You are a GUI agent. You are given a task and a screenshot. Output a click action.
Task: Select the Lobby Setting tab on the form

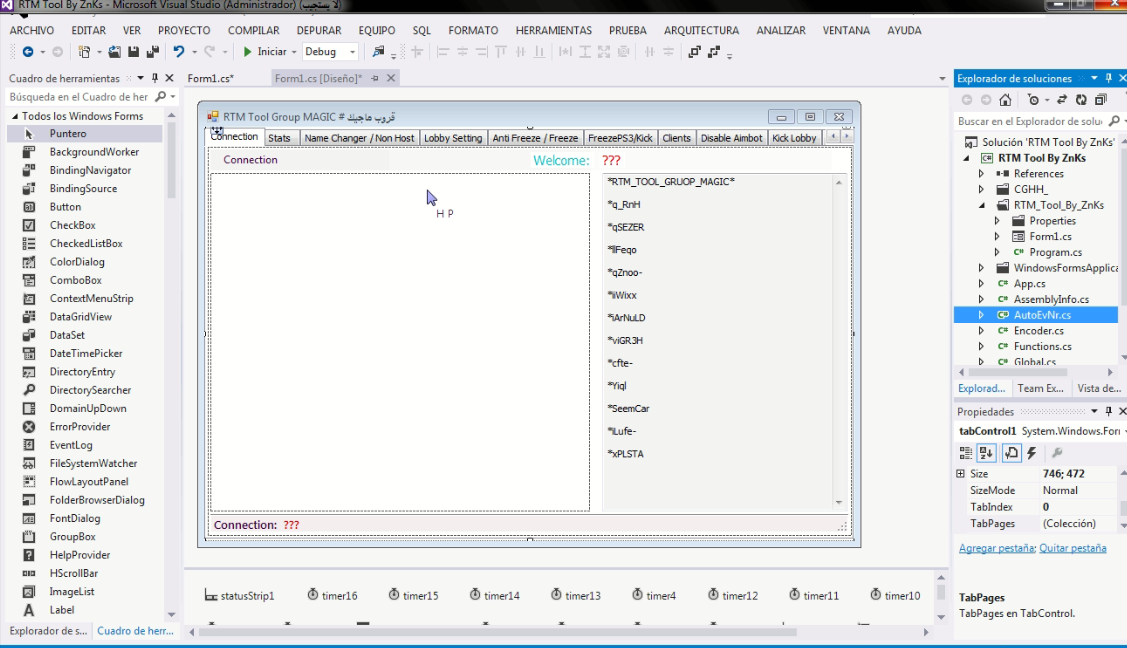[x=453, y=138]
